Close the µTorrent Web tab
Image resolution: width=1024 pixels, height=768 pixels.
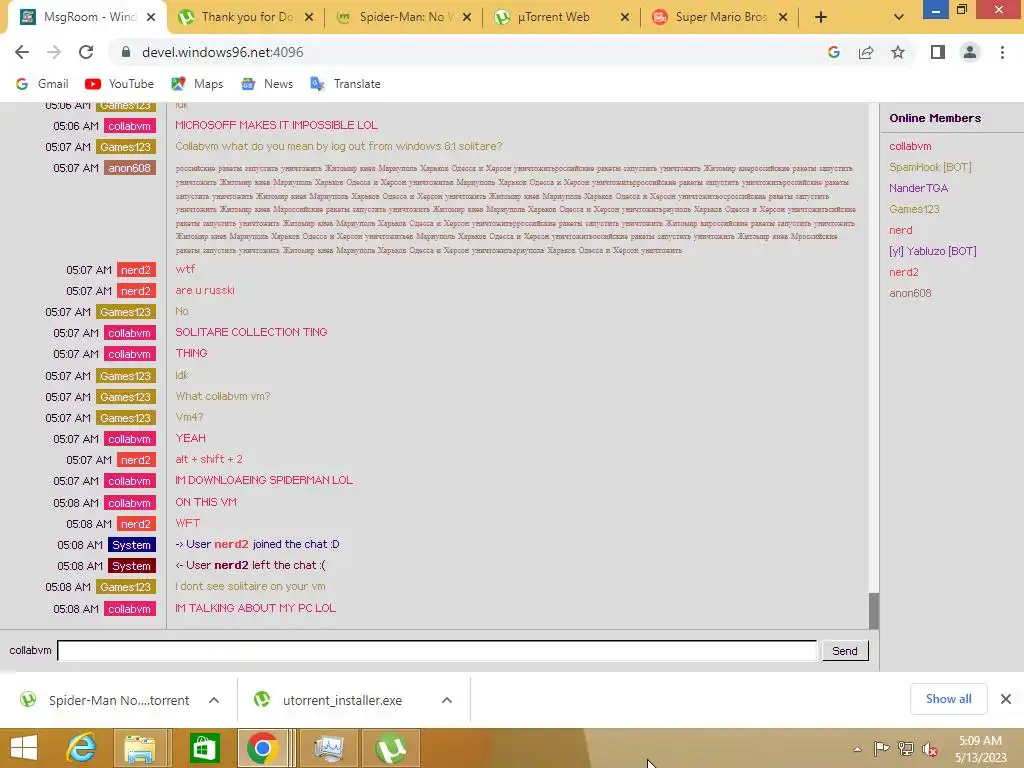(x=624, y=18)
